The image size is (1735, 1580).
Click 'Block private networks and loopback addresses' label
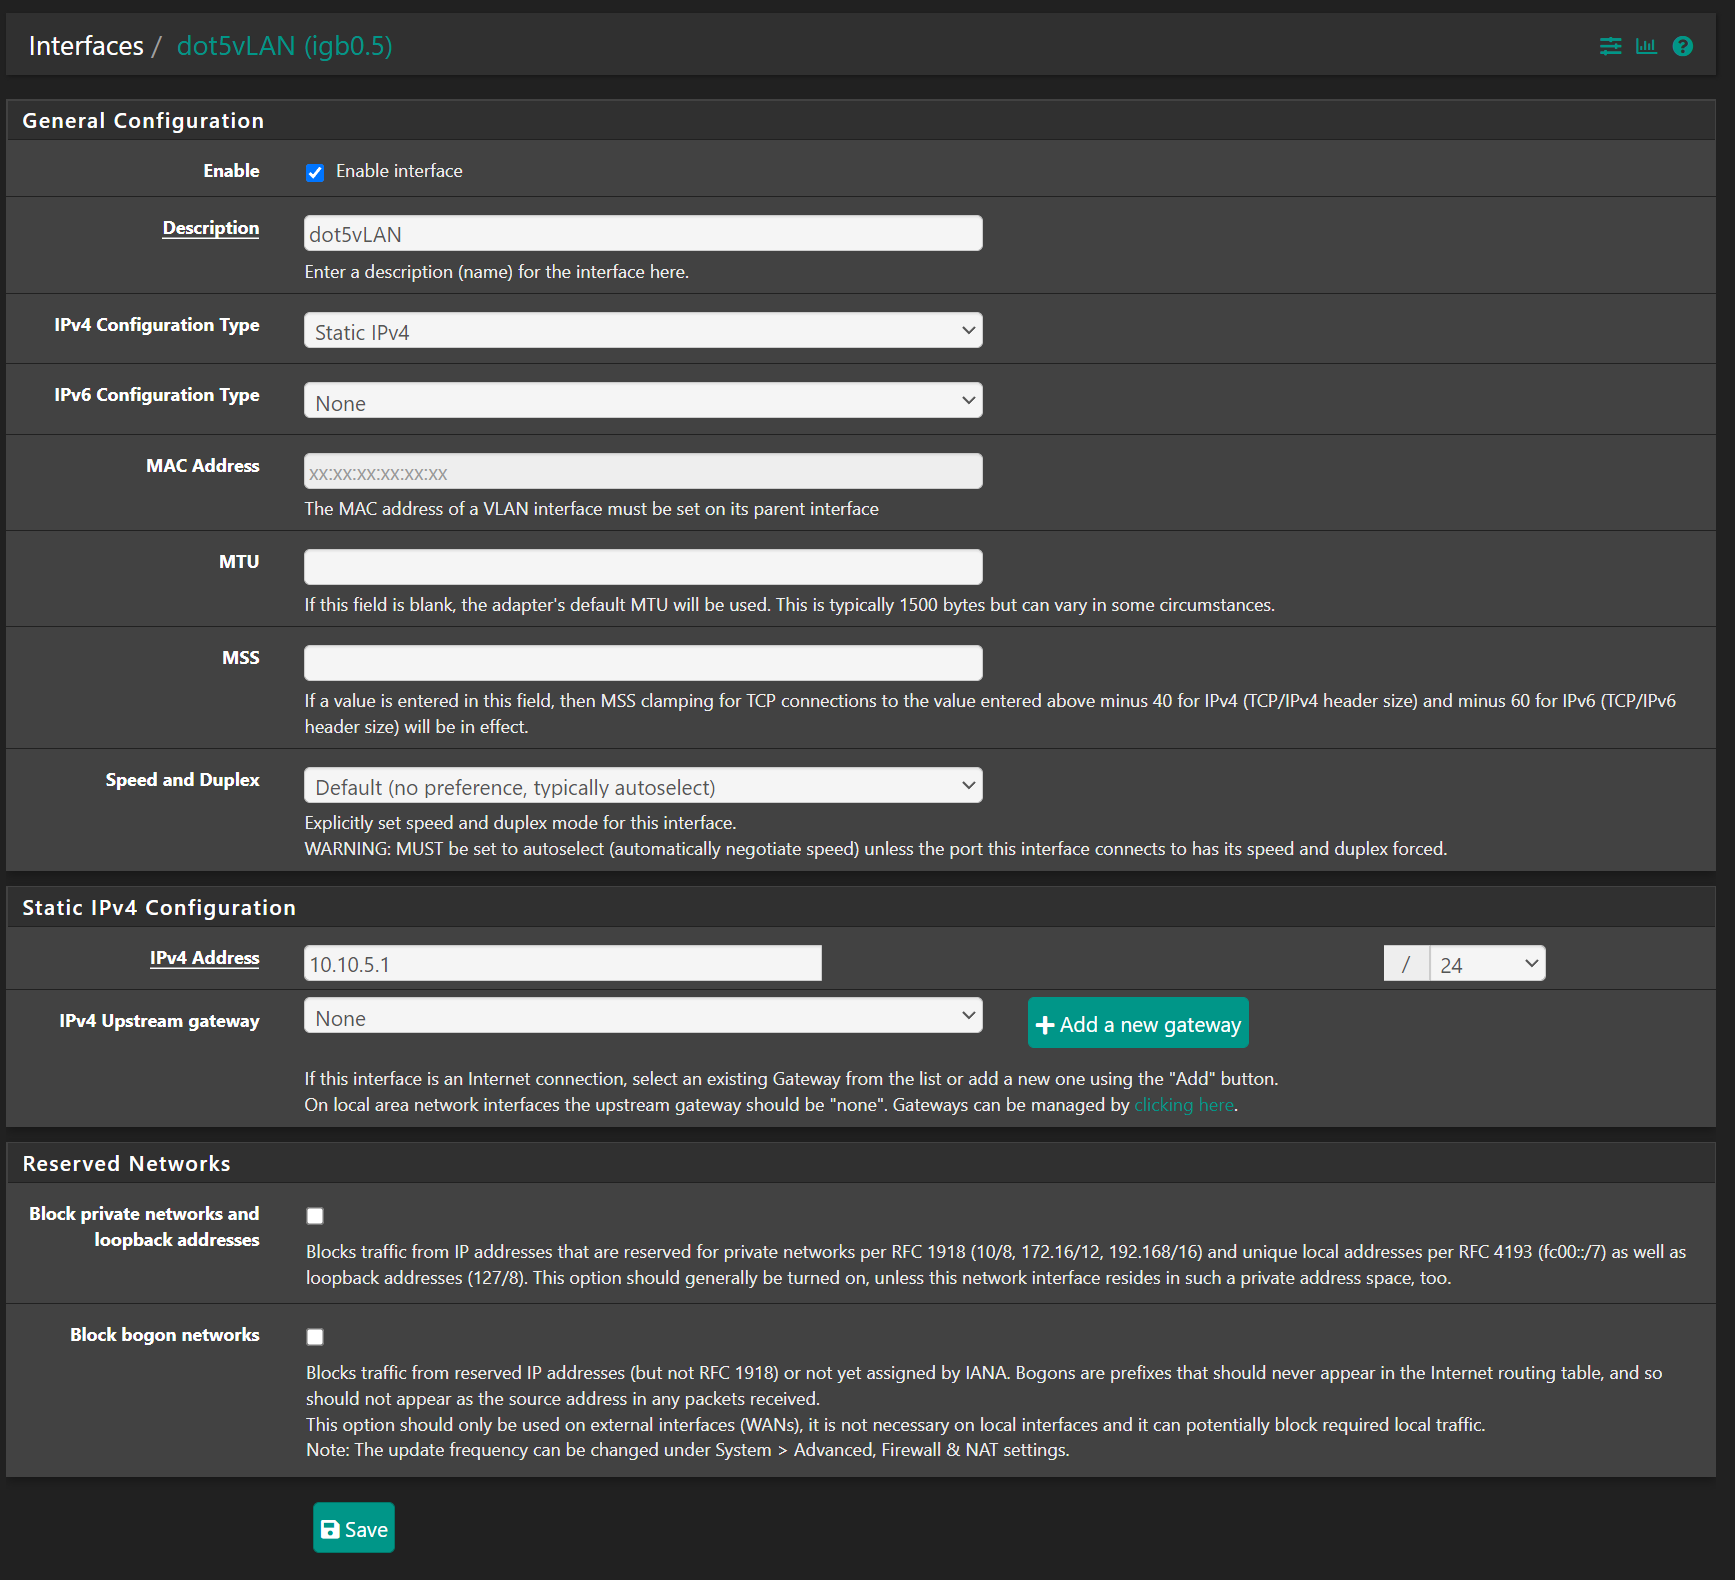[x=144, y=1227]
